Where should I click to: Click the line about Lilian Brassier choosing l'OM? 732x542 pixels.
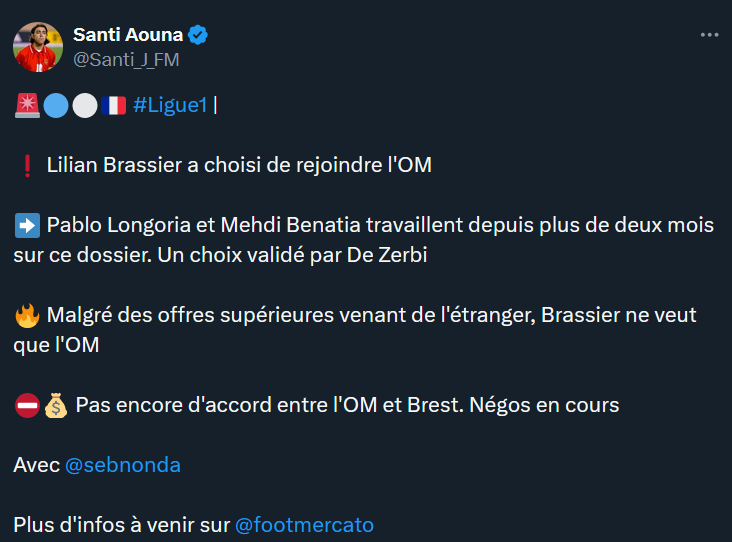[239, 165]
